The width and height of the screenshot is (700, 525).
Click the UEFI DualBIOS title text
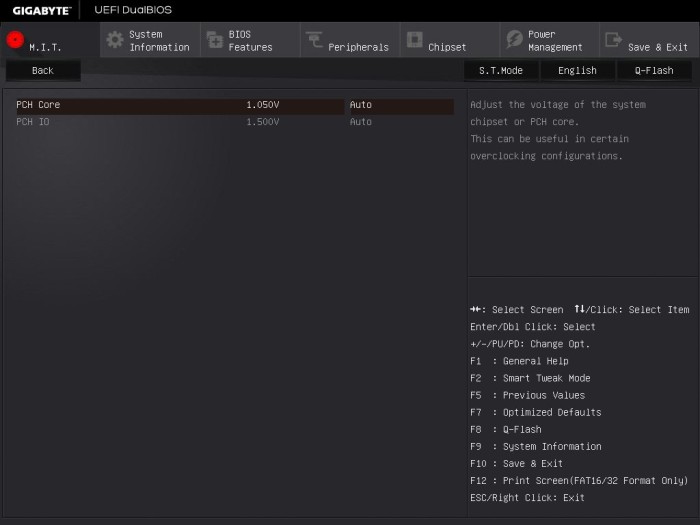pos(133,10)
